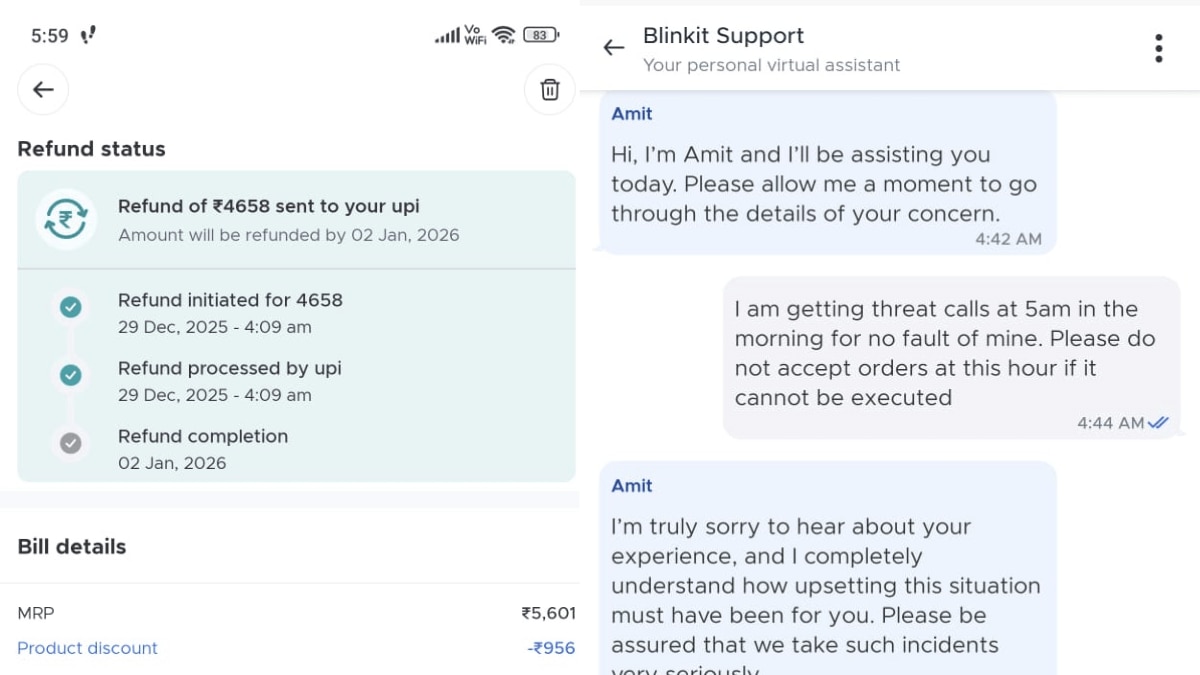Image resolution: width=1200 pixels, height=675 pixels.
Task: Tap the back arrow on refund page
Action: coord(43,90)
